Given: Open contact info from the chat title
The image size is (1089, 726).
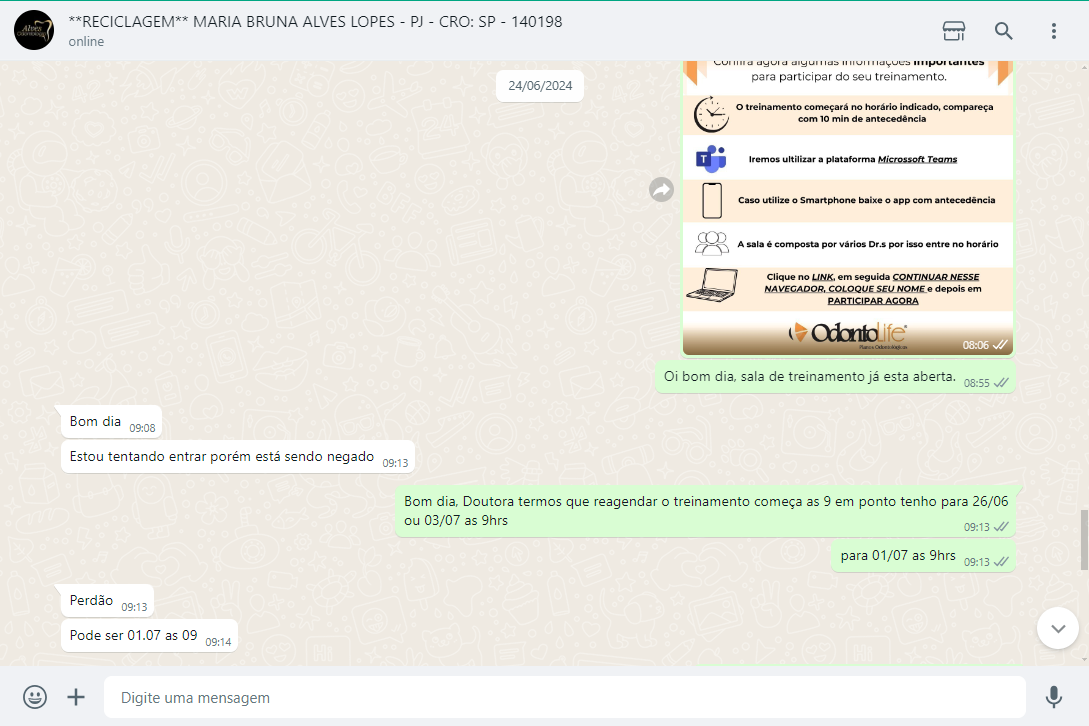Looking at the screenshot, I should (x=315, y=22).
